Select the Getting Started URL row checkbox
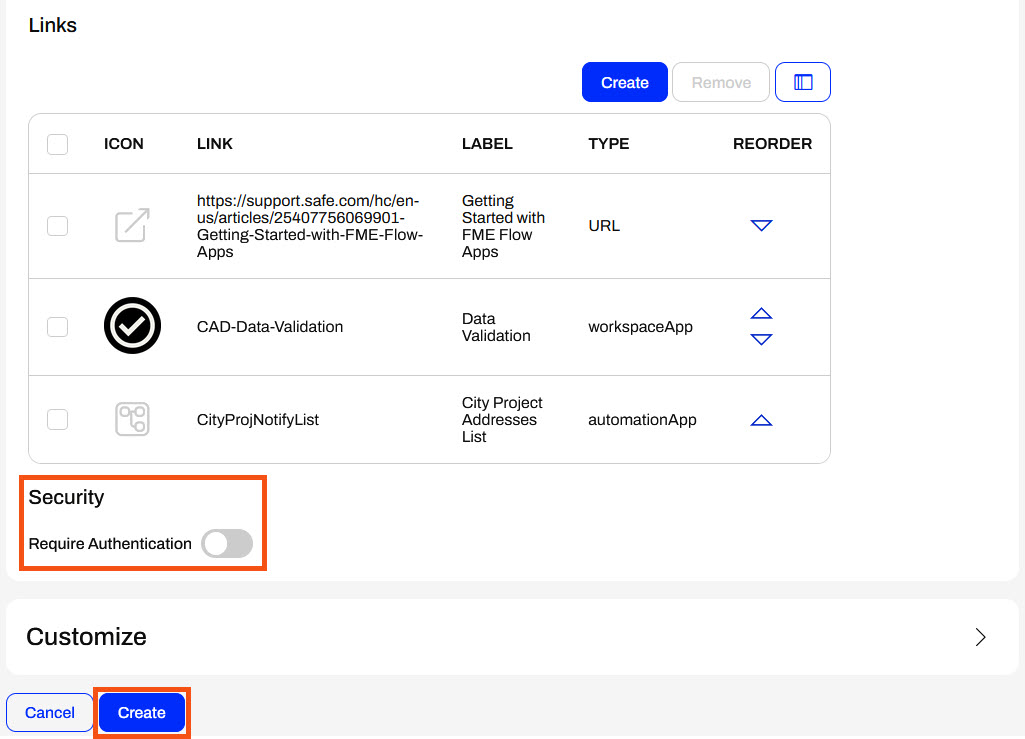Screen dimensions: 1025x739 coord(58,226)
